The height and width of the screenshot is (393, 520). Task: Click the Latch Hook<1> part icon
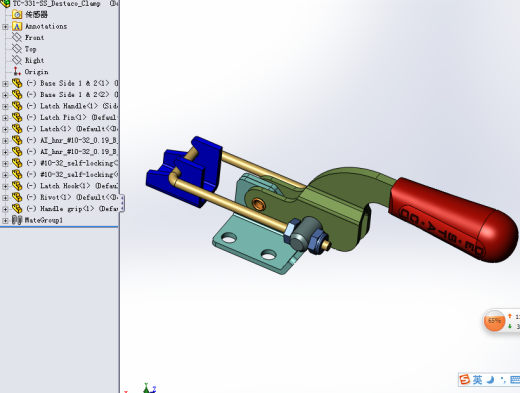[17, 186]
